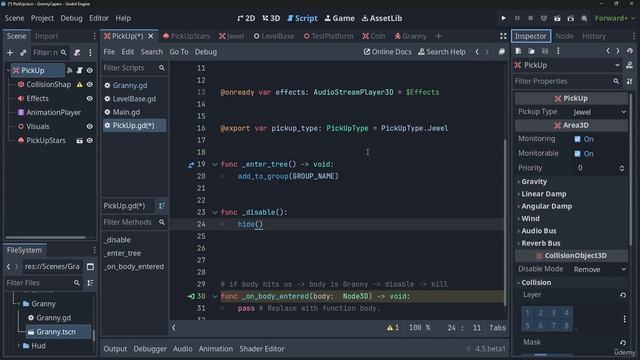Jump to _on_body_entered in methods list
The width and height of the screenshot is (640, 360).
134,267
